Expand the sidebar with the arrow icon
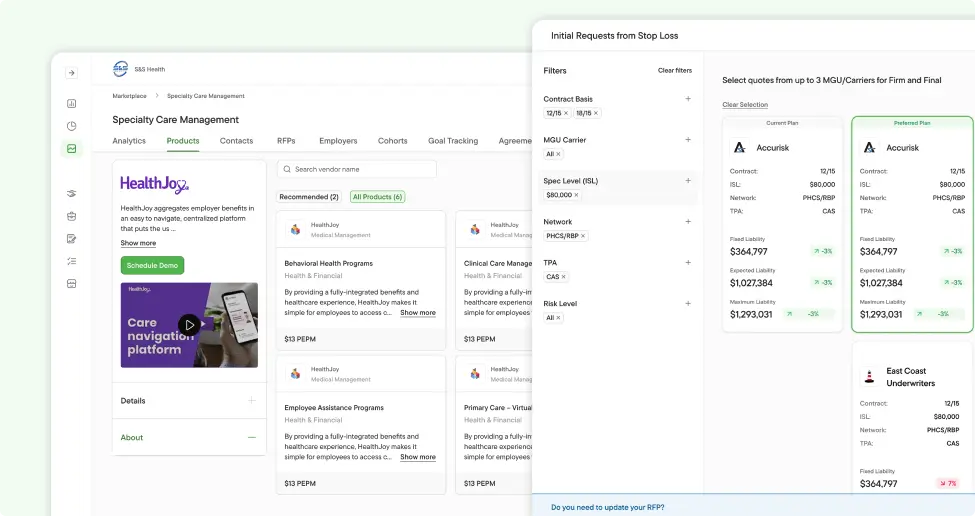Image resolution: width=975 pixels, height=516 pixels. coord(71,73)
